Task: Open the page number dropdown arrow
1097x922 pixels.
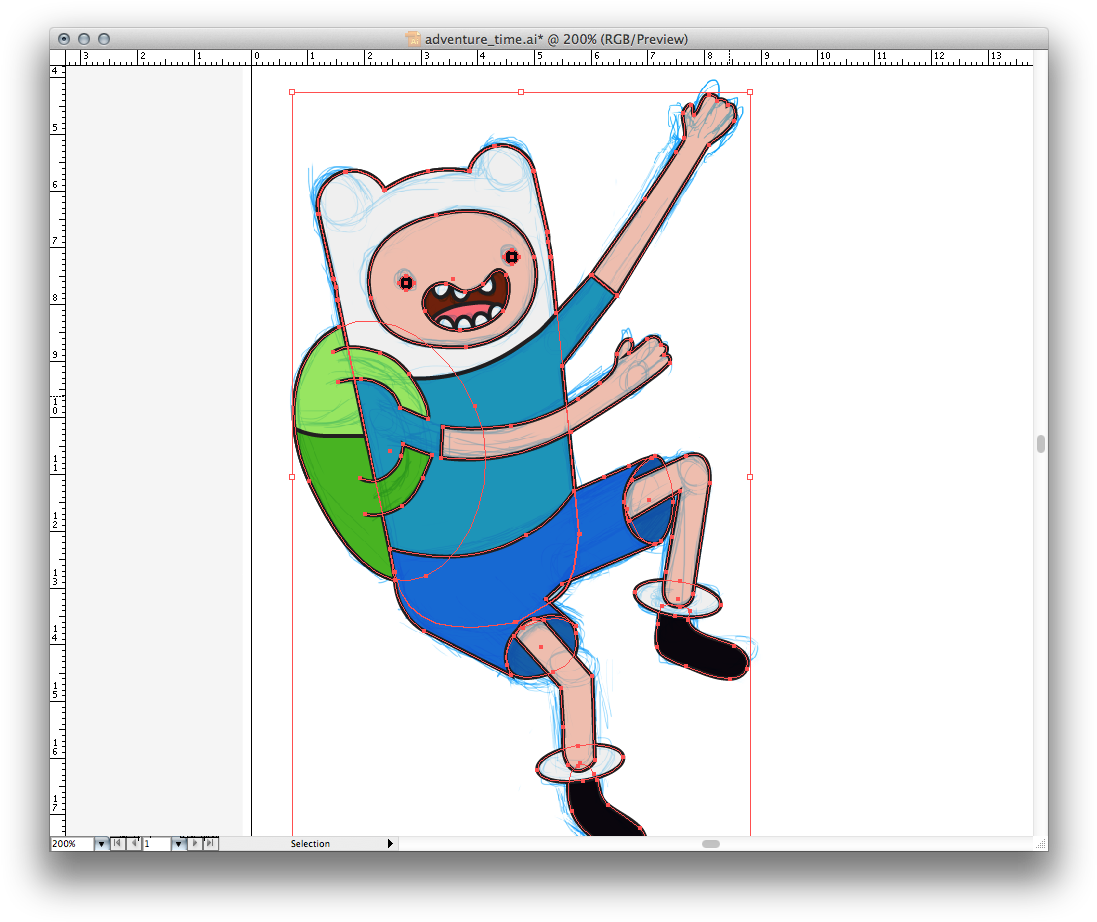Action: click(x=177, y=843)
